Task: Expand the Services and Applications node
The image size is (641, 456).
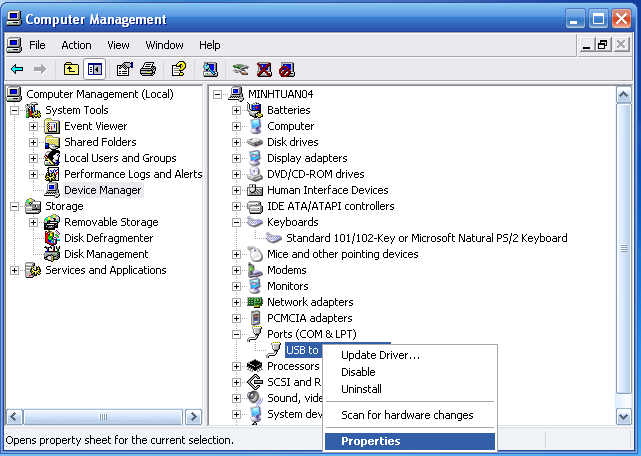Action: coord(15,270)
